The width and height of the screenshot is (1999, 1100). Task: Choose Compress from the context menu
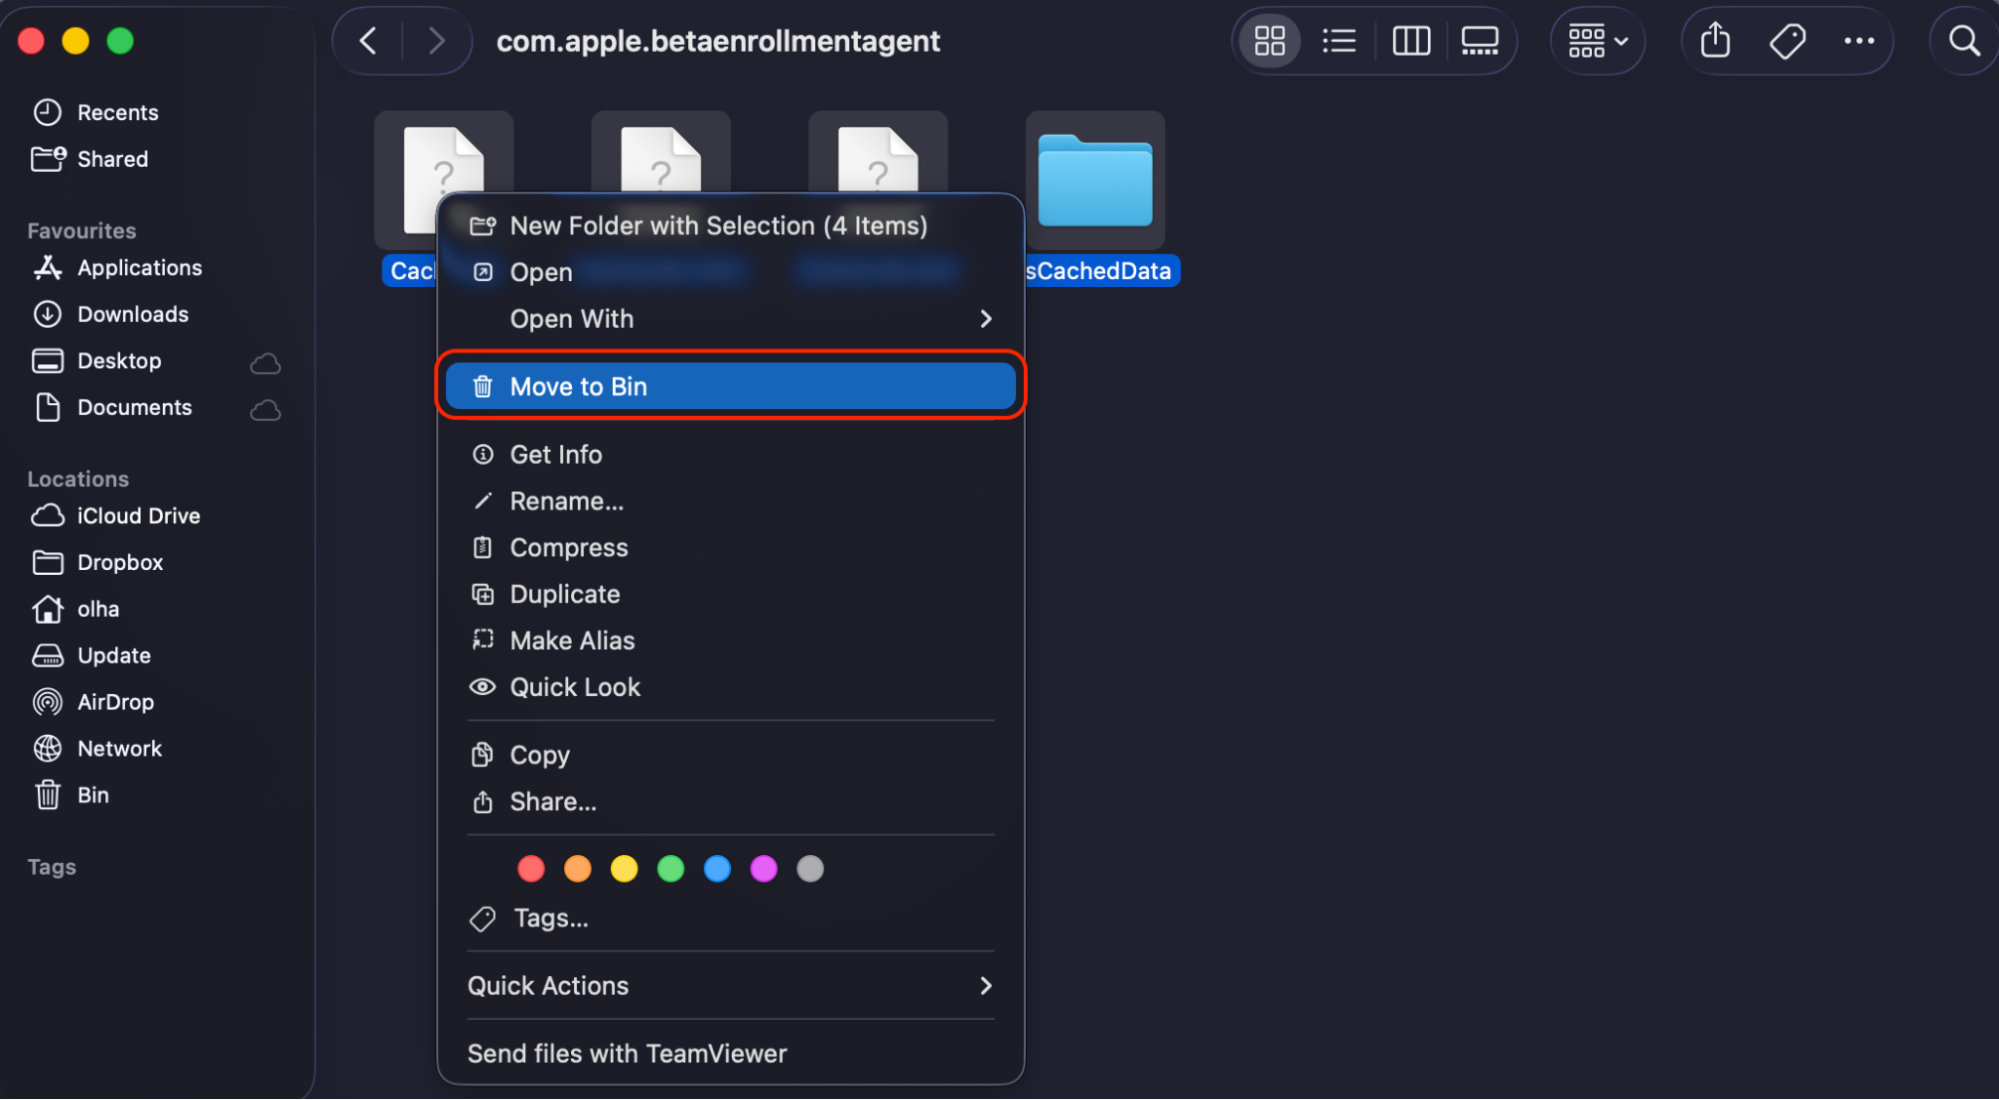[730, 548]
